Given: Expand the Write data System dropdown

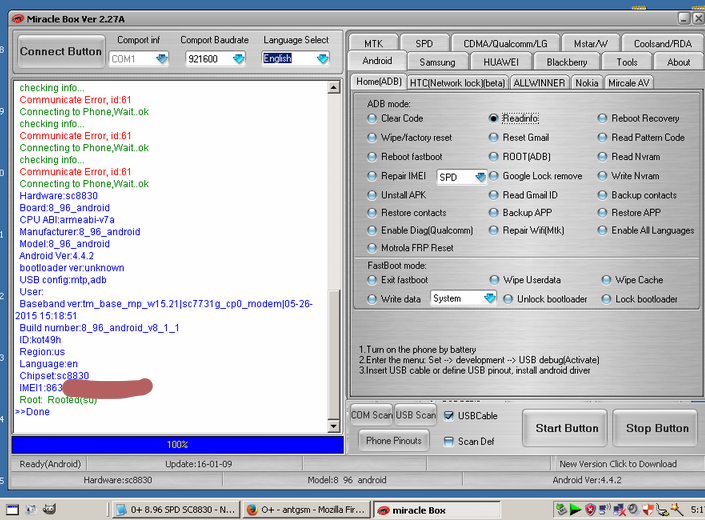Looking at the screenshot, I should pyautogui.click(x=490, y=298).
